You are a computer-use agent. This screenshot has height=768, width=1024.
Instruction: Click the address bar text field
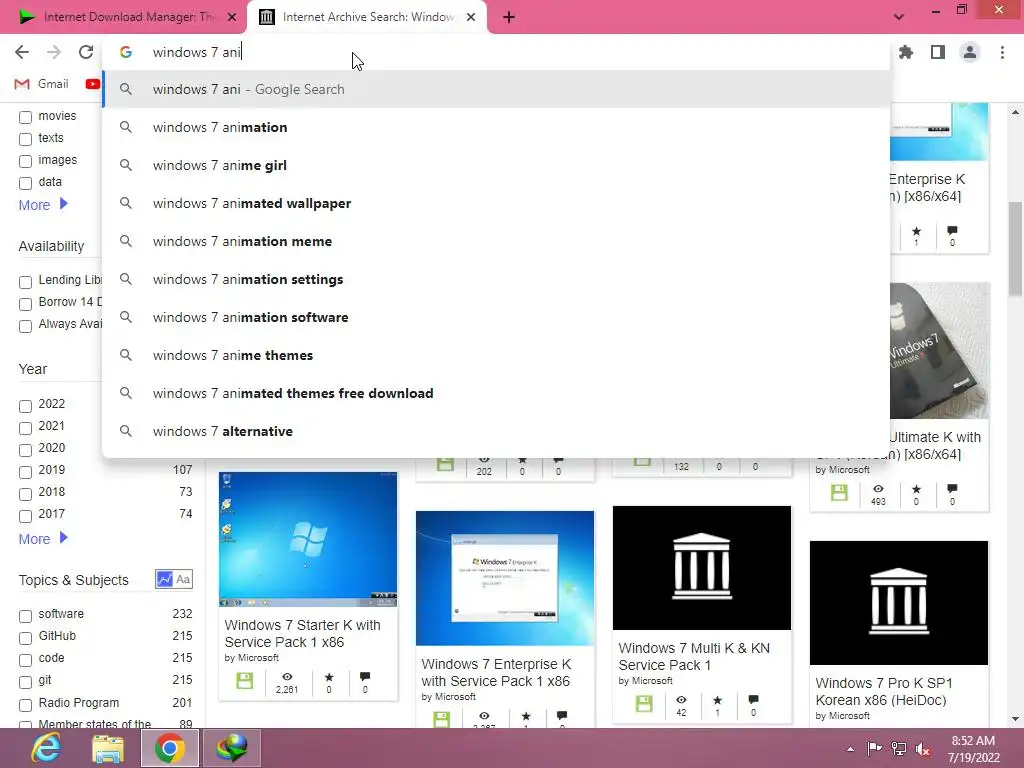tap(496, 52)
